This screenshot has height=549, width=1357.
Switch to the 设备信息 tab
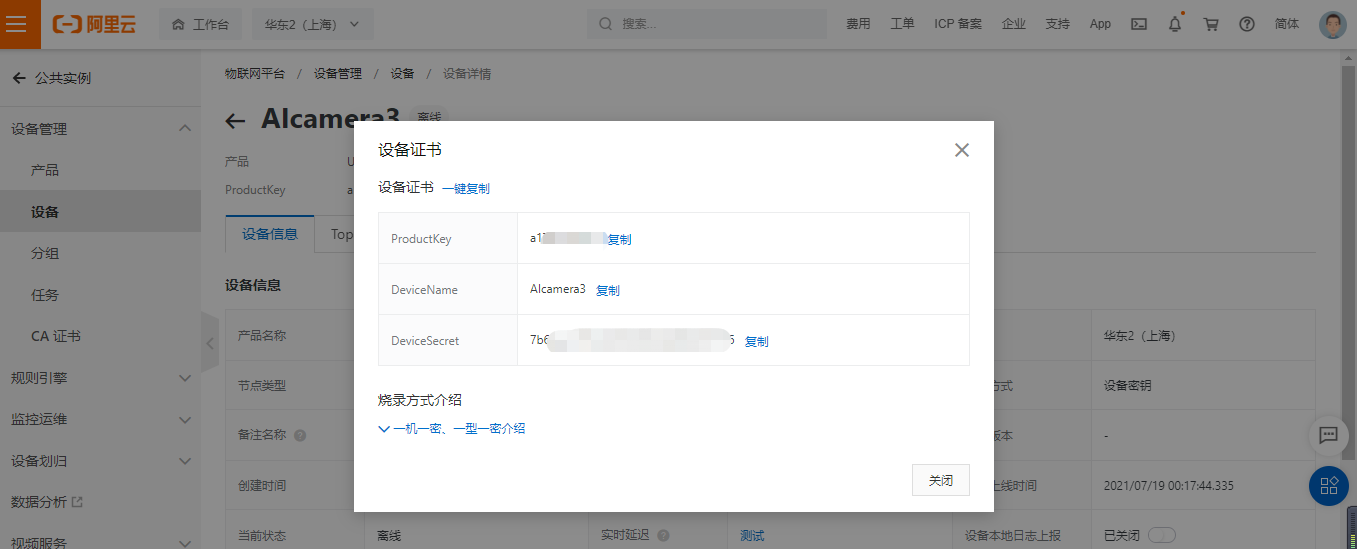pyautogui.click(x=270, y=234)
